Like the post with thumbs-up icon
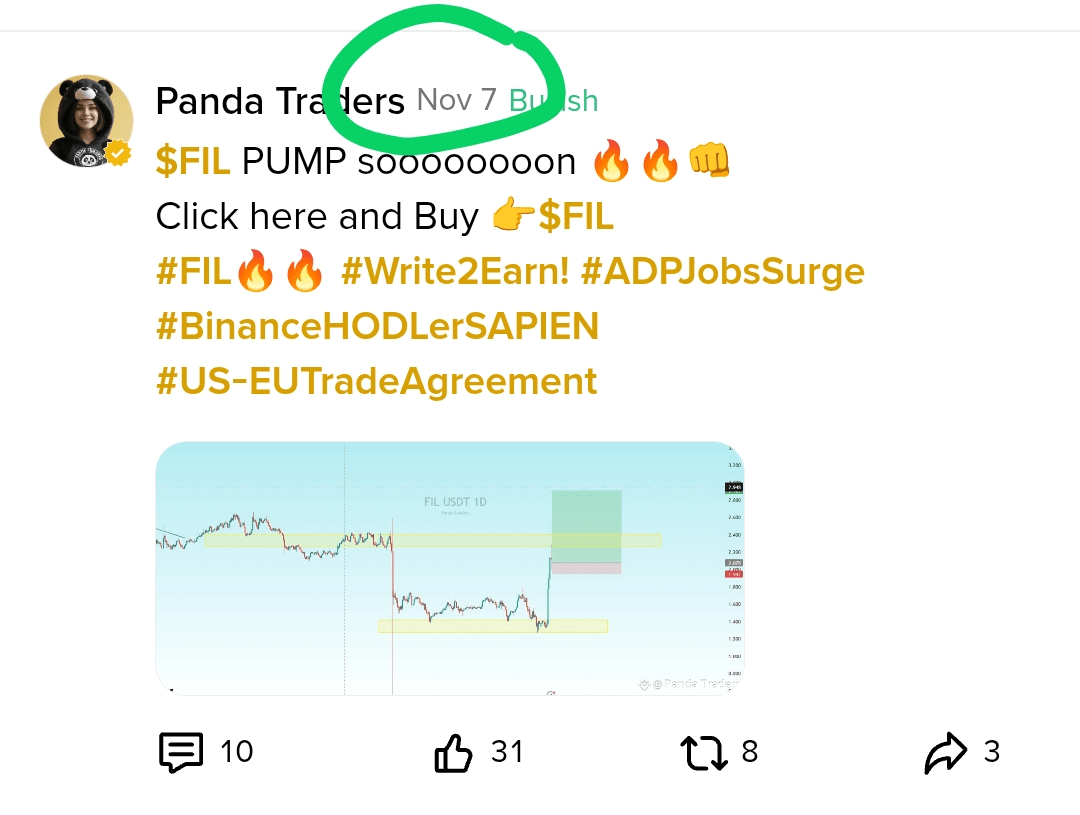 point(453,753)
